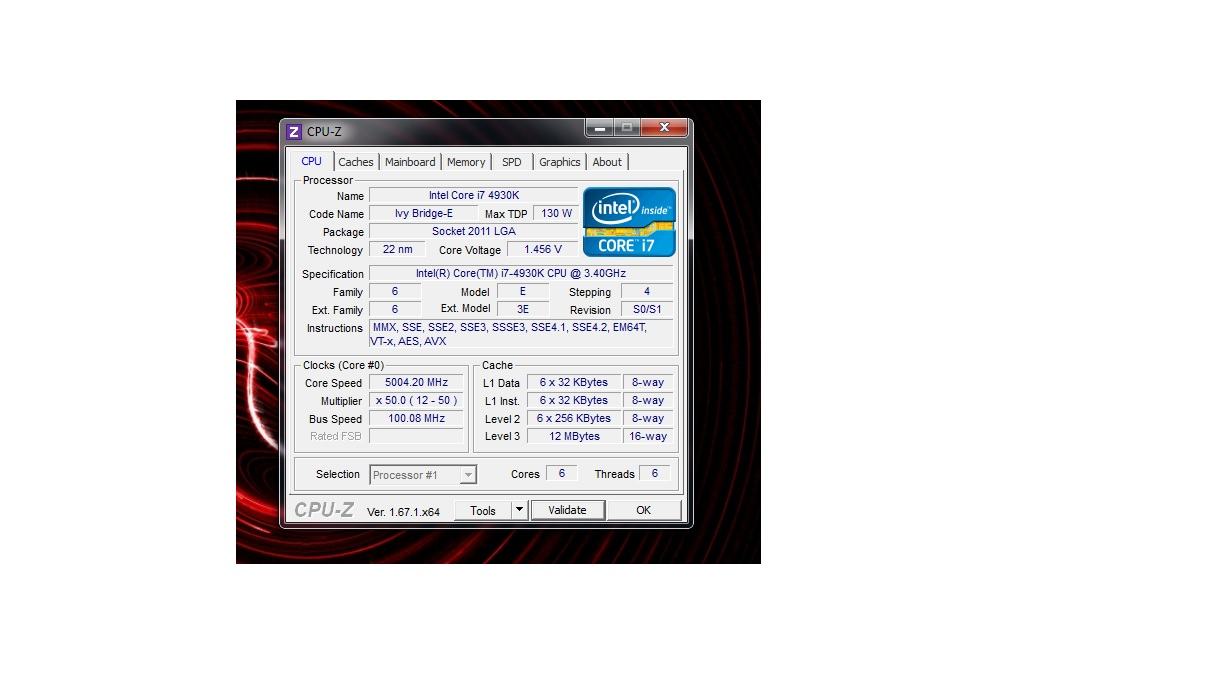Viewport: 1228px width, 691px height.
Task: Expand the Tools dropdown arrow
Action: pyautogui.click(x=520, y=510)
